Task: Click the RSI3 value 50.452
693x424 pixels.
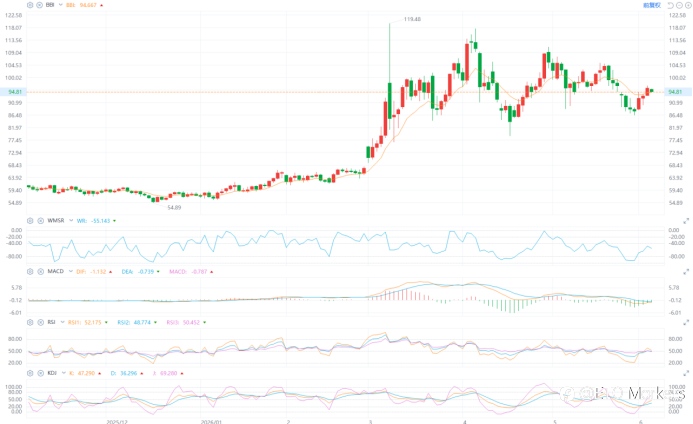Action: [x=191, y=322]
